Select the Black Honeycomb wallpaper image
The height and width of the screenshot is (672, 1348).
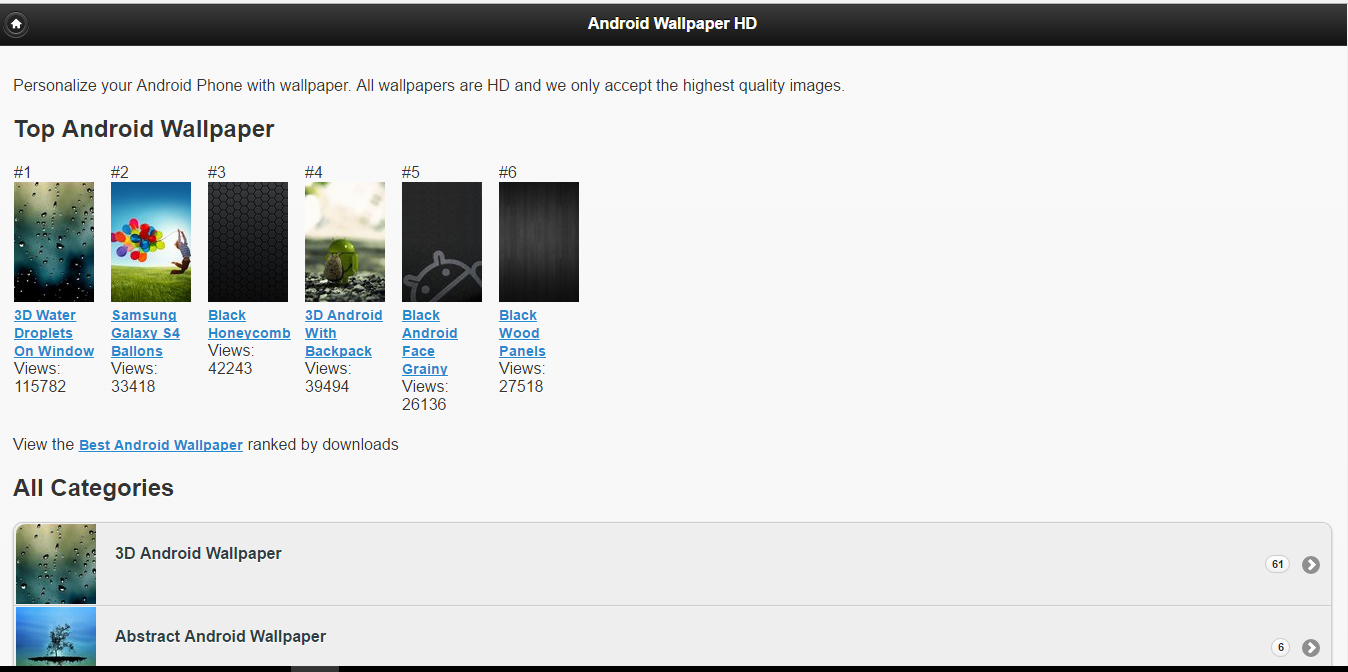coord(248,242)
